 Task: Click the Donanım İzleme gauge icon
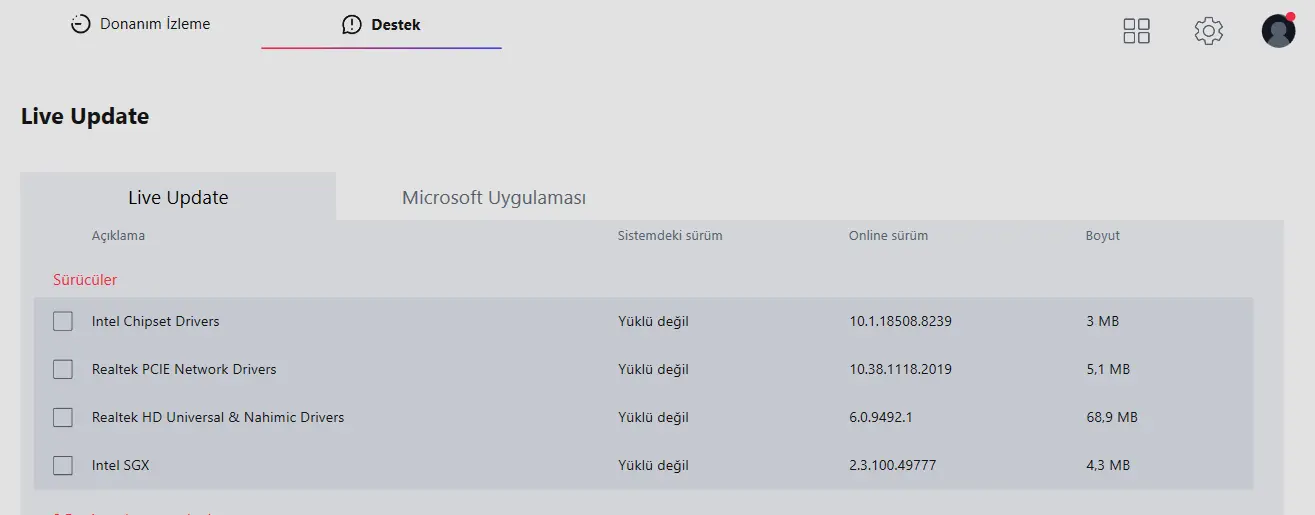(80, 24)
